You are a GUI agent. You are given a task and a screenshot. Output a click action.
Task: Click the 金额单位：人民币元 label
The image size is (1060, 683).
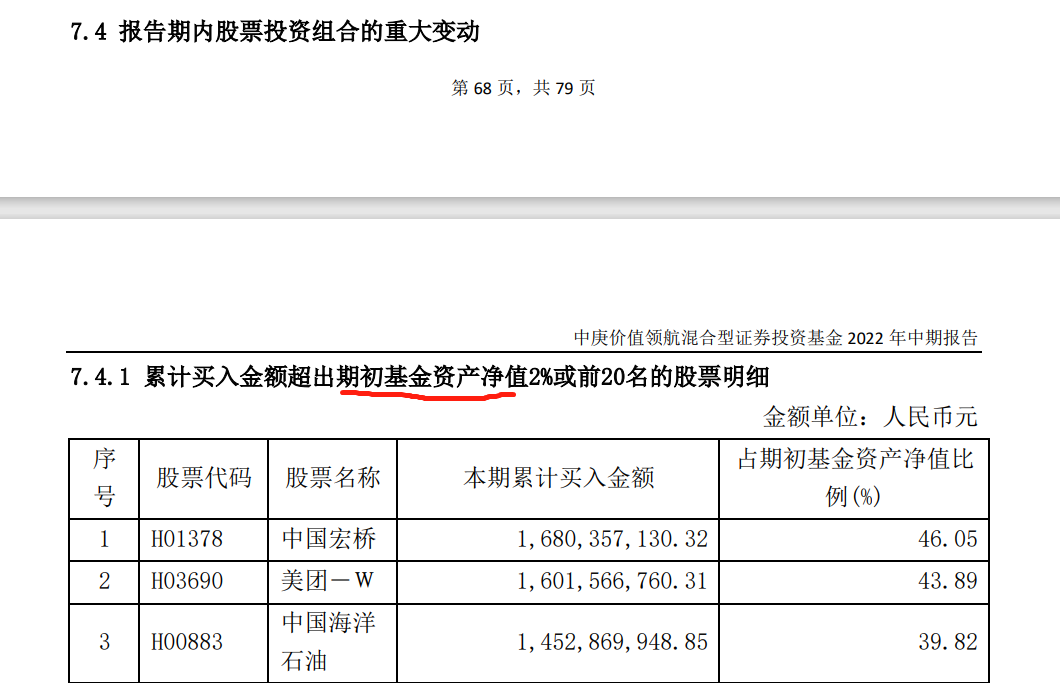click(x=870, y=417)
